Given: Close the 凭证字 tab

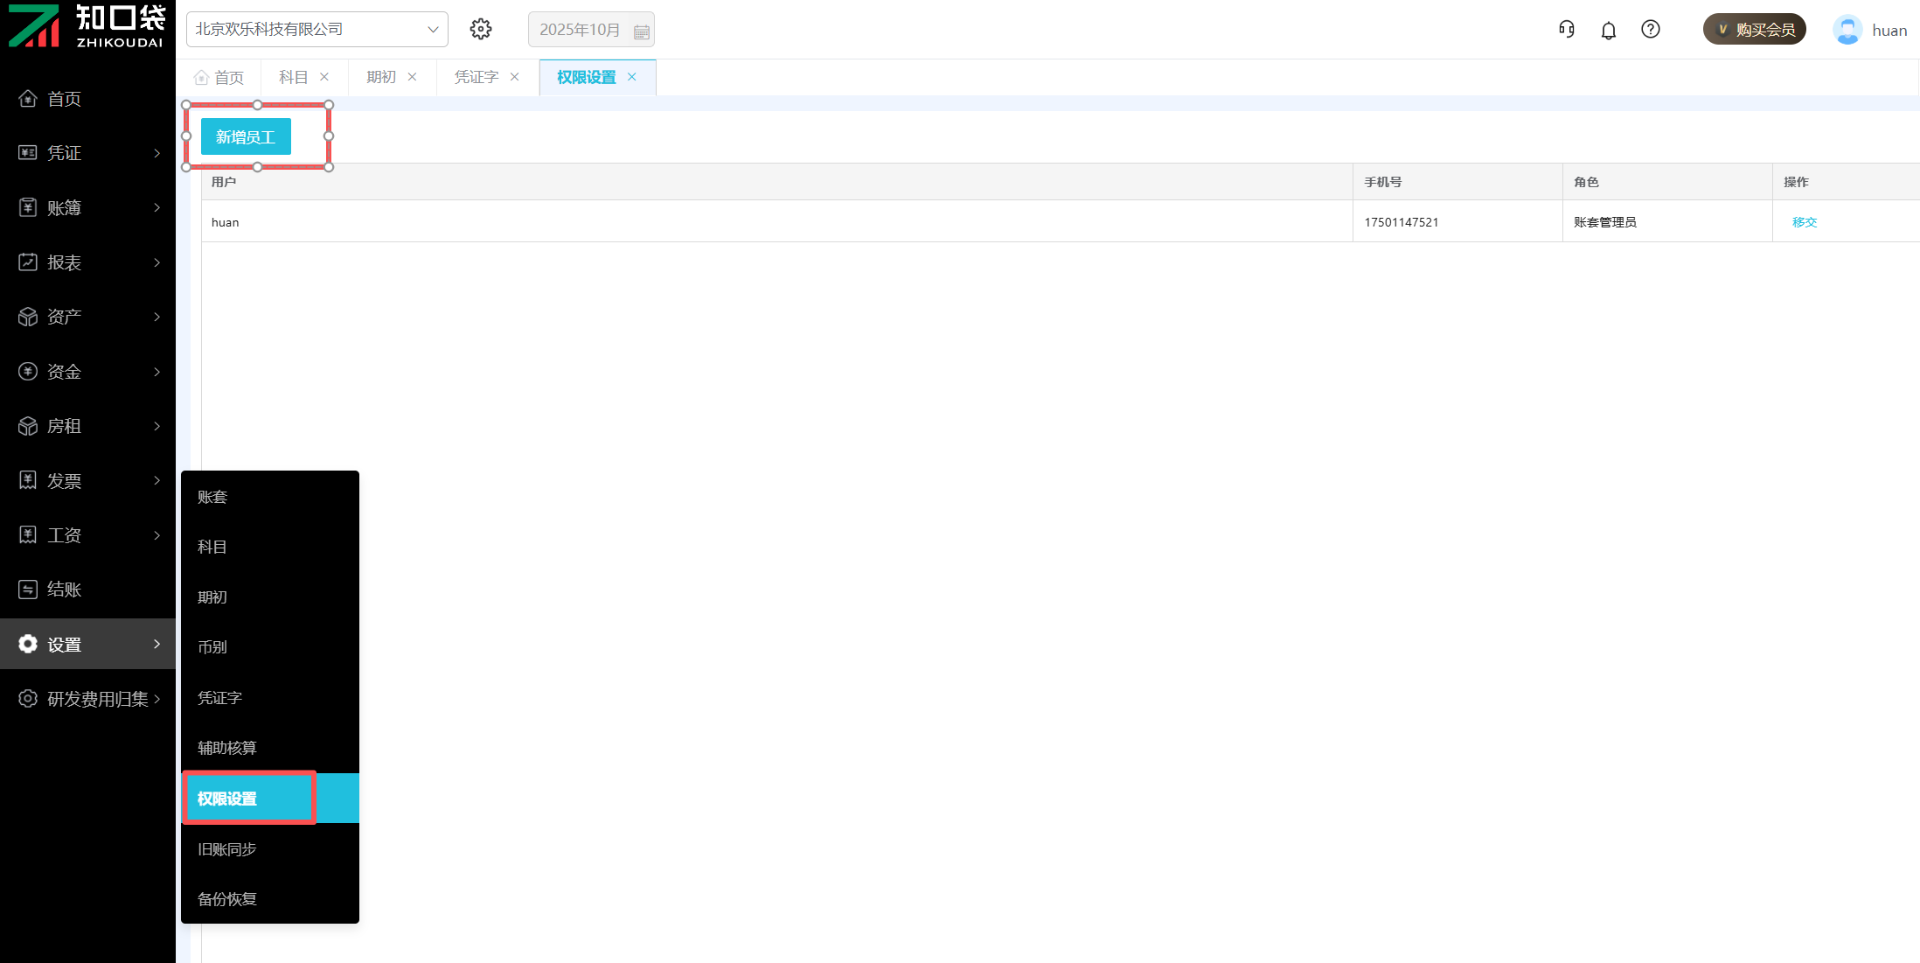Looking at the screenshot, I should (515, 77).
